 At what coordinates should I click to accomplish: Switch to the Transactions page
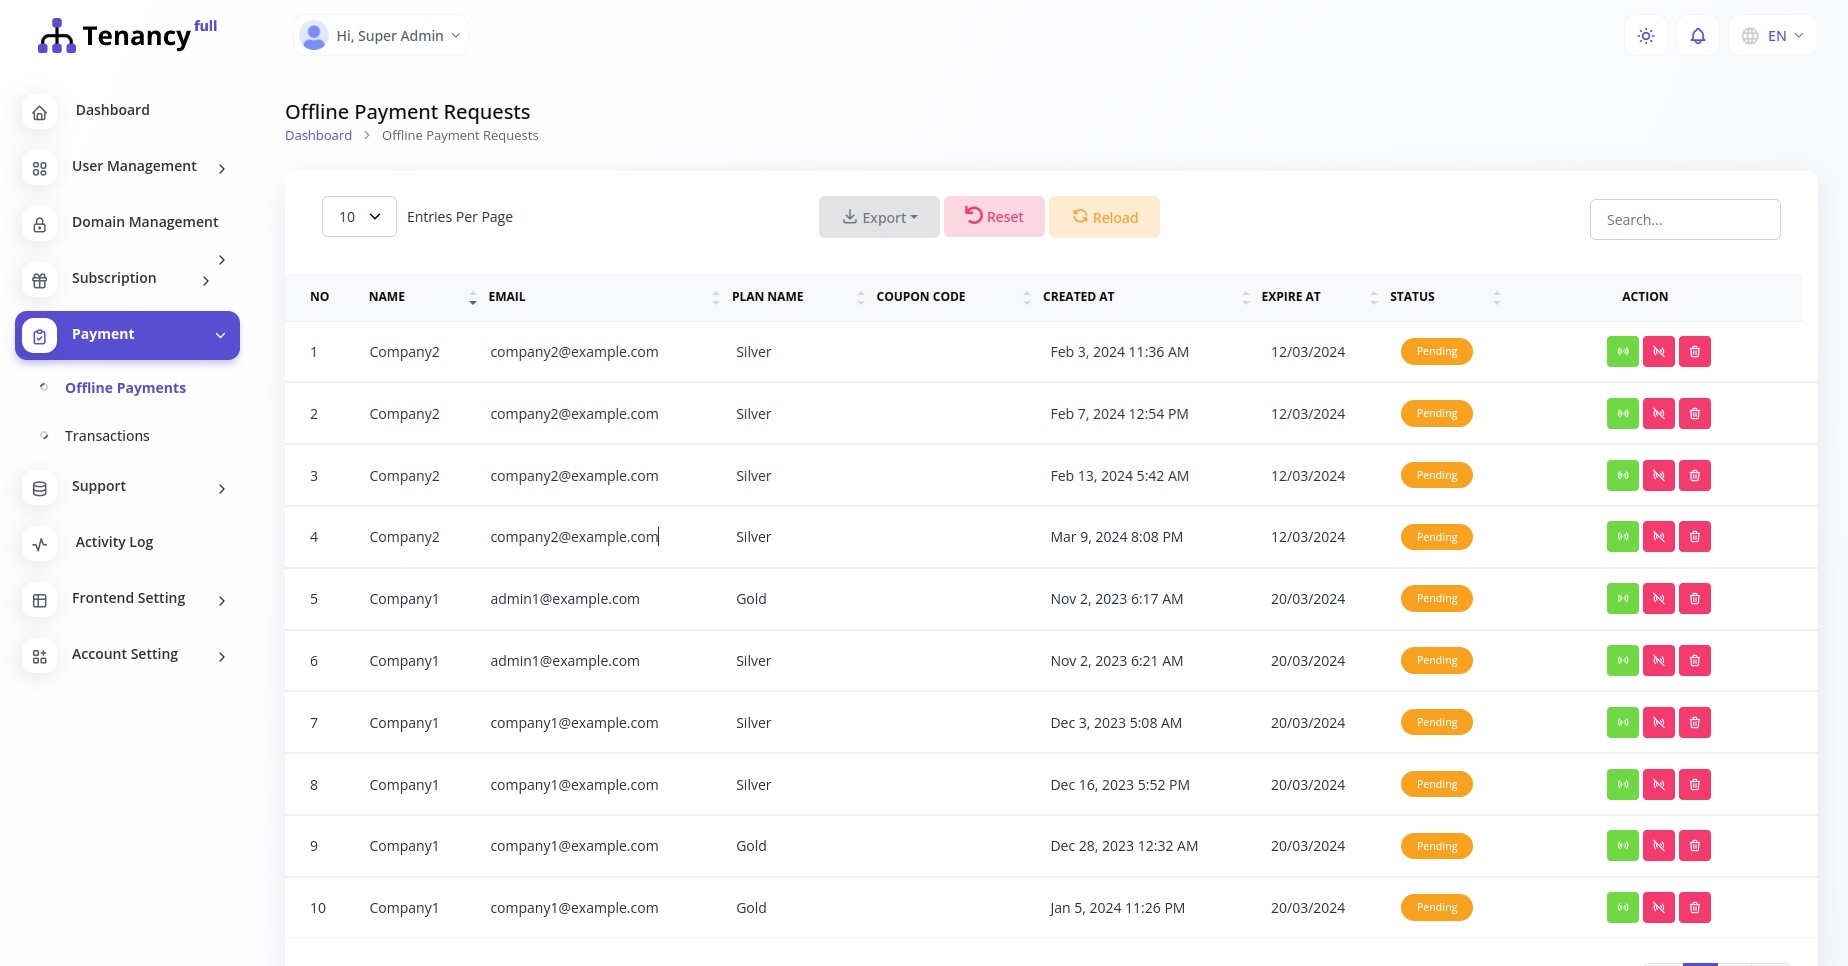click(106, 435)
